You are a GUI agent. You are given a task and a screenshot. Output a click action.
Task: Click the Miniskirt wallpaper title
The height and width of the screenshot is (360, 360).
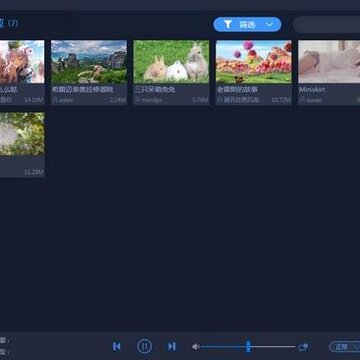click(x=312, y=90)
